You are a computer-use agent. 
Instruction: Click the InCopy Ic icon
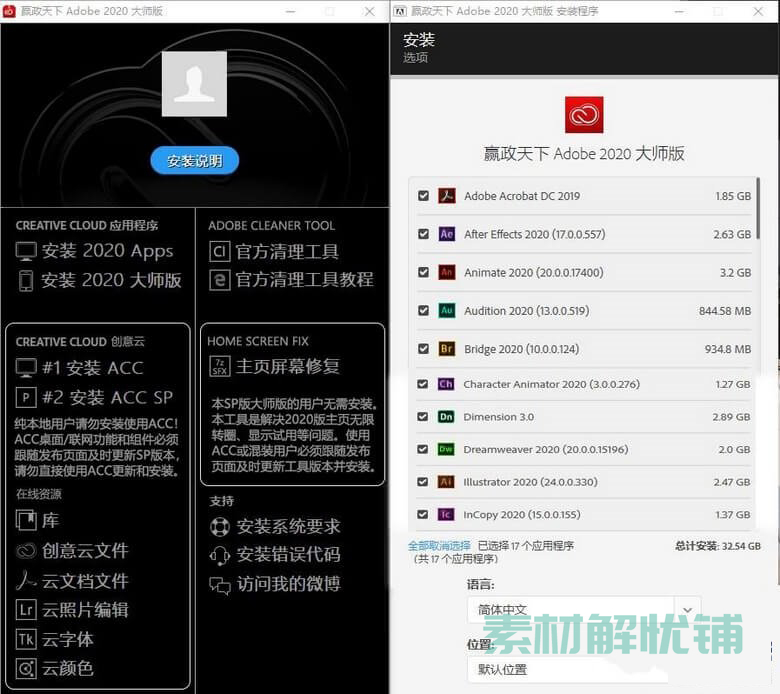point(446,514)
